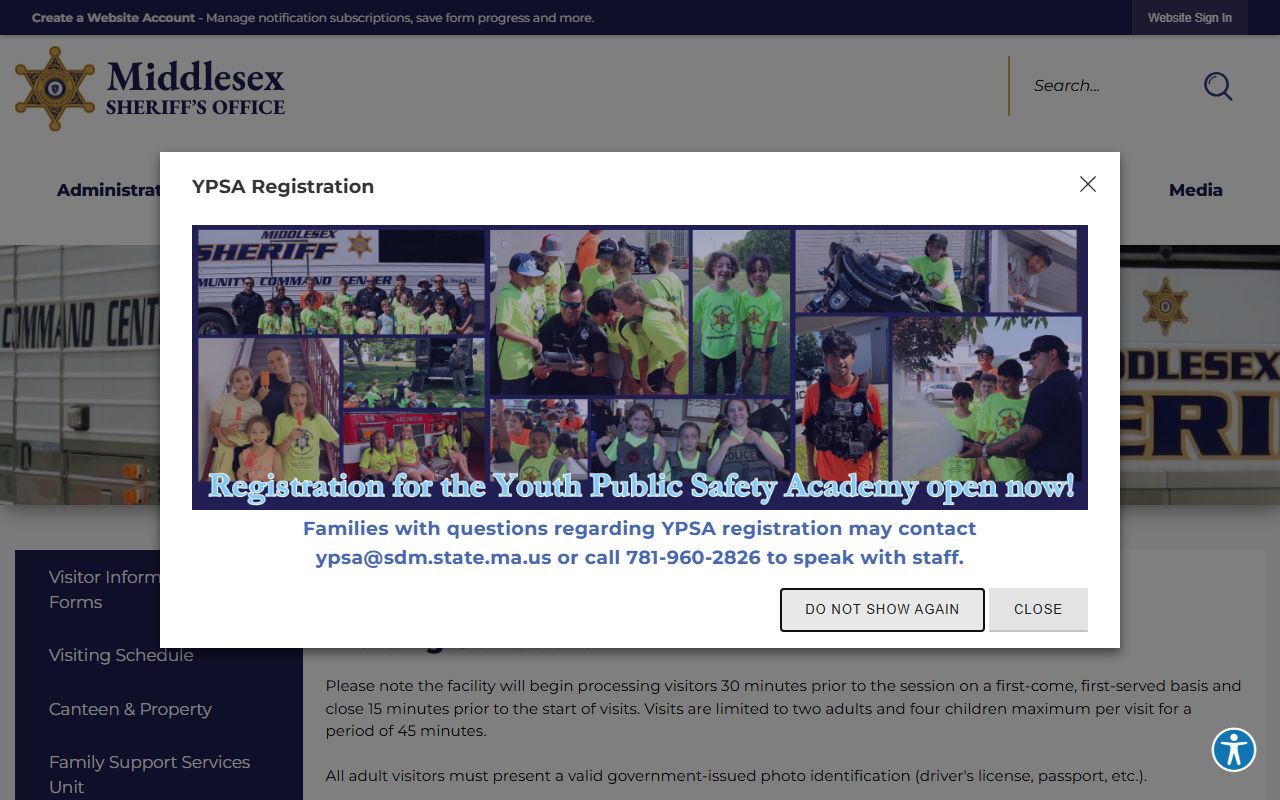Click the search magnifier icon
This screenshot has width=1280, height=800.
[x=1217, y=86]
